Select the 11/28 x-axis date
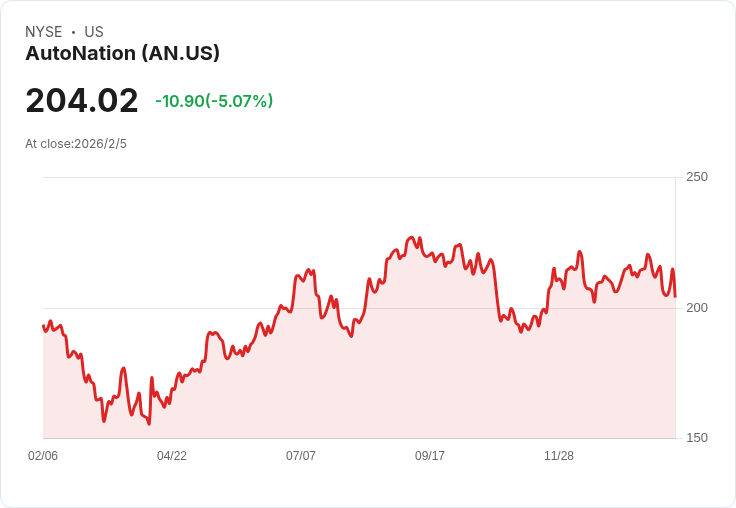Viewport: 736px width, 508px height. [559, 456]
